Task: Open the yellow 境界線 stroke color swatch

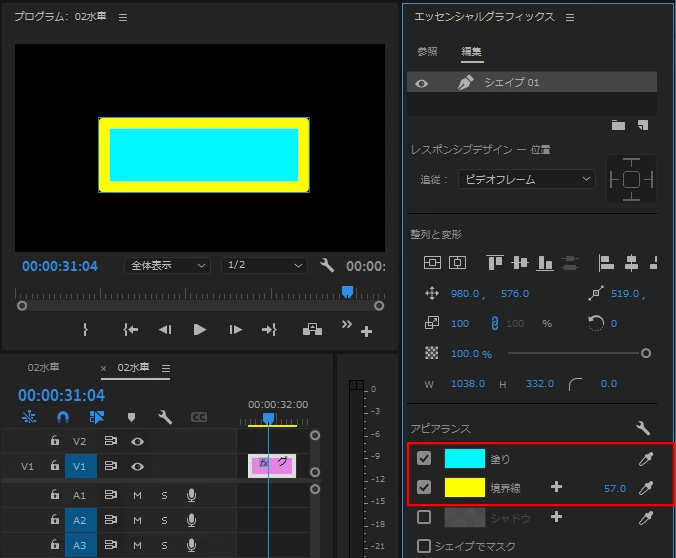Action: coord(464,488)
